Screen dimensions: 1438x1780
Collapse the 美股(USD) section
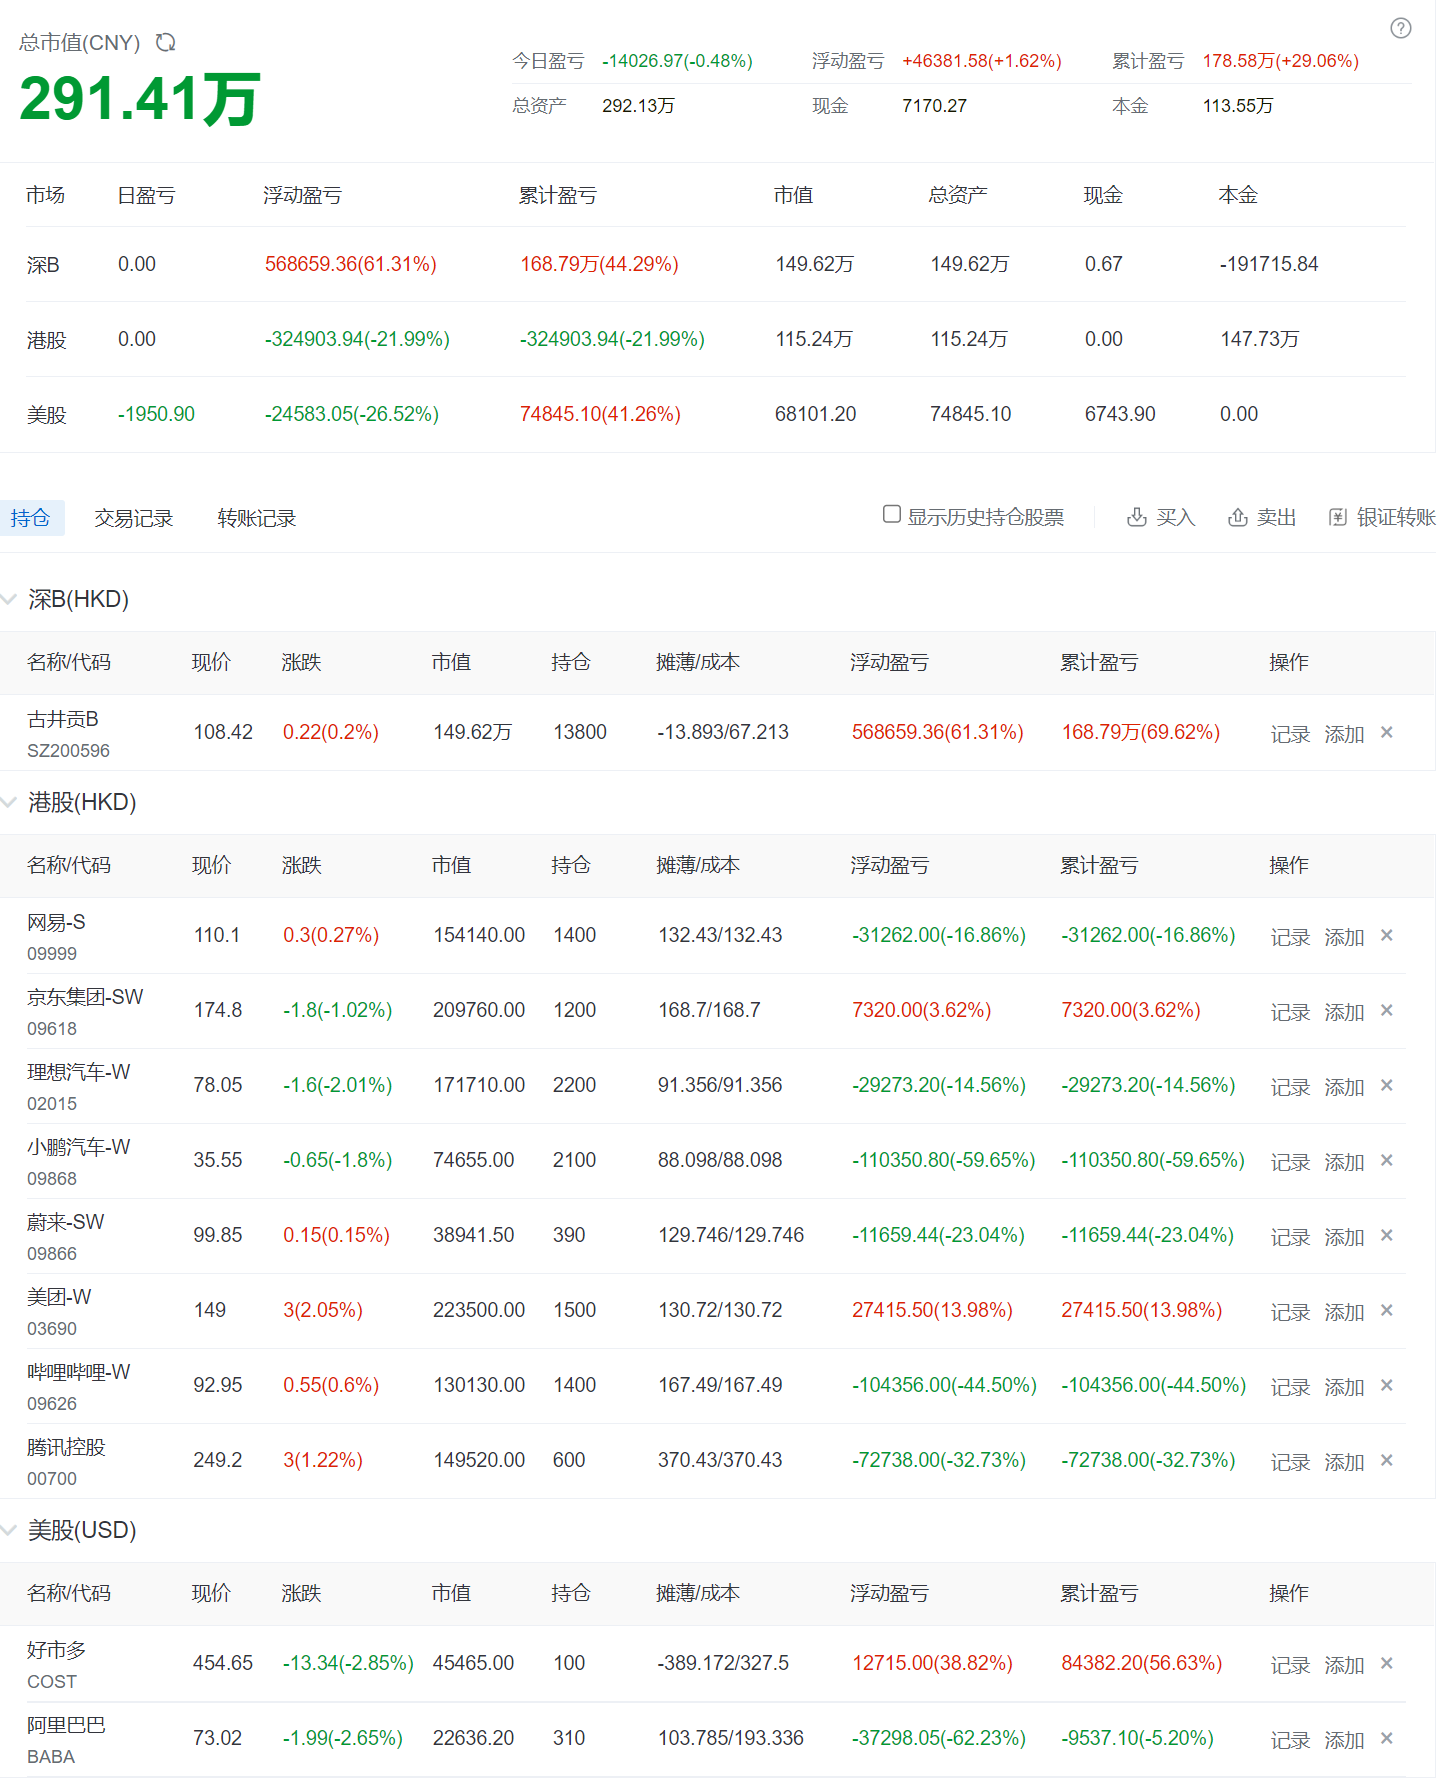point(9,1530)
